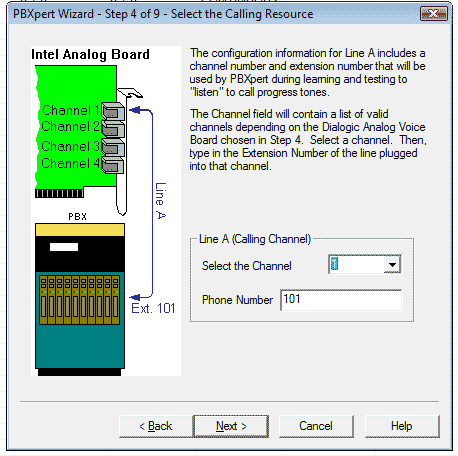Click the Channel 1 jack connector icon
The height and width of the screenshot is (456, 458).
pyautogui.click(x=113, y=111)
